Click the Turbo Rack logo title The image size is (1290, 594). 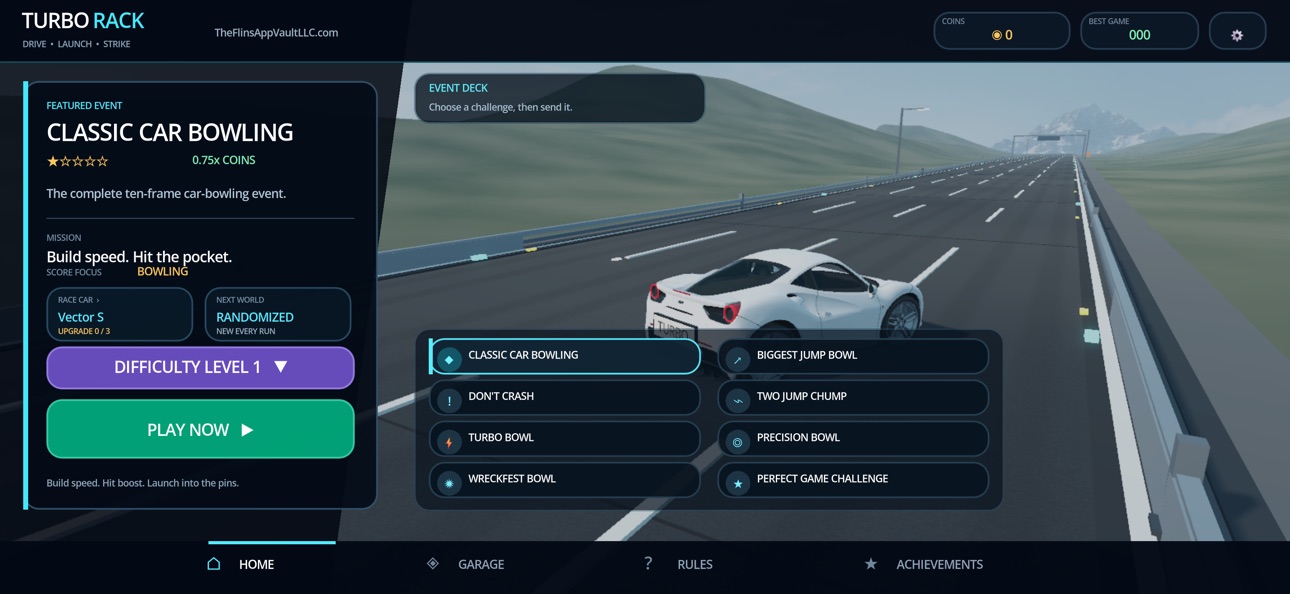(83, 20)
